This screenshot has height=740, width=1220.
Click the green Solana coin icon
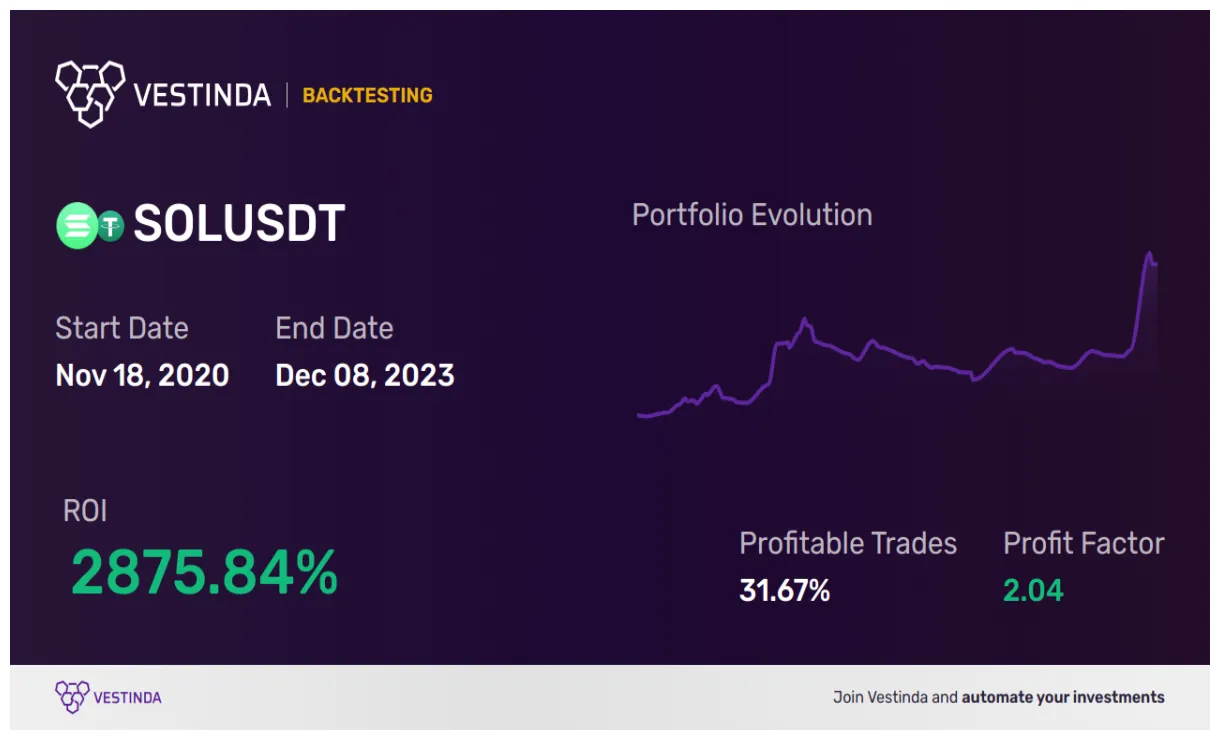[75, 225]
